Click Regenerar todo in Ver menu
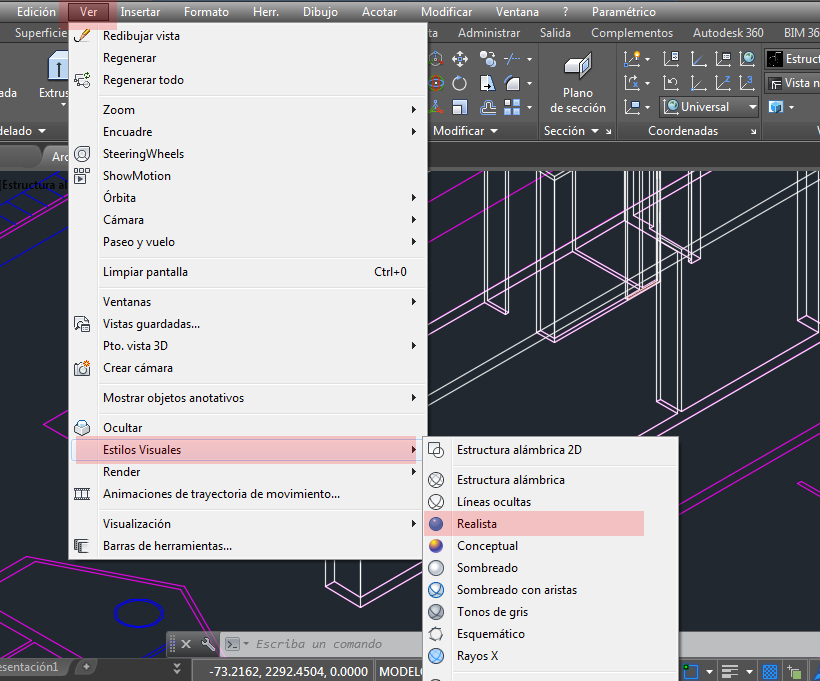 pyautogui.click(x=135, y=79)
